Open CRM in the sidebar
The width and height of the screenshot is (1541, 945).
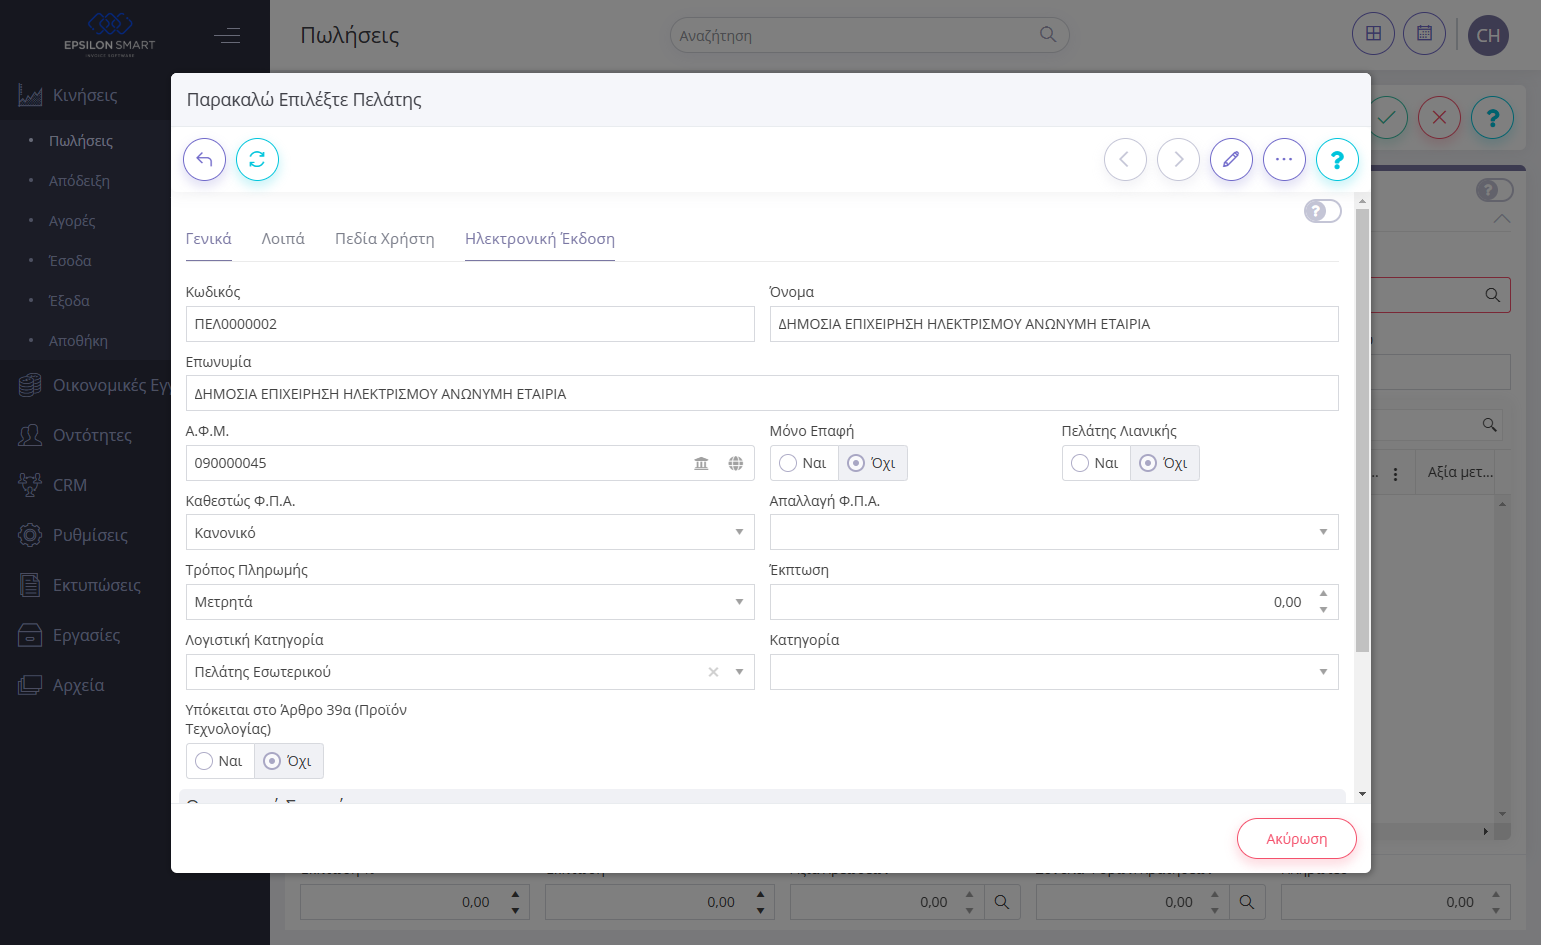click(x=70, y=485)
